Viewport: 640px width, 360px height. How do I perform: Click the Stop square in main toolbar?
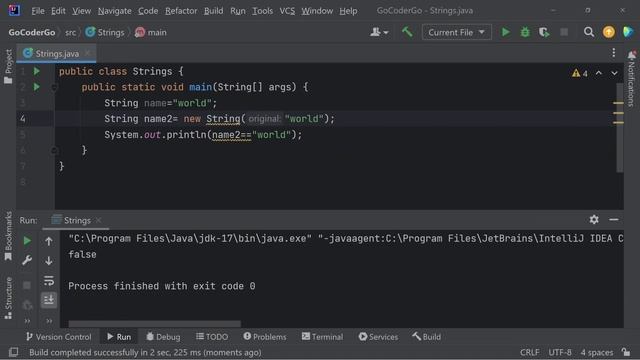(x=564, y=32)
